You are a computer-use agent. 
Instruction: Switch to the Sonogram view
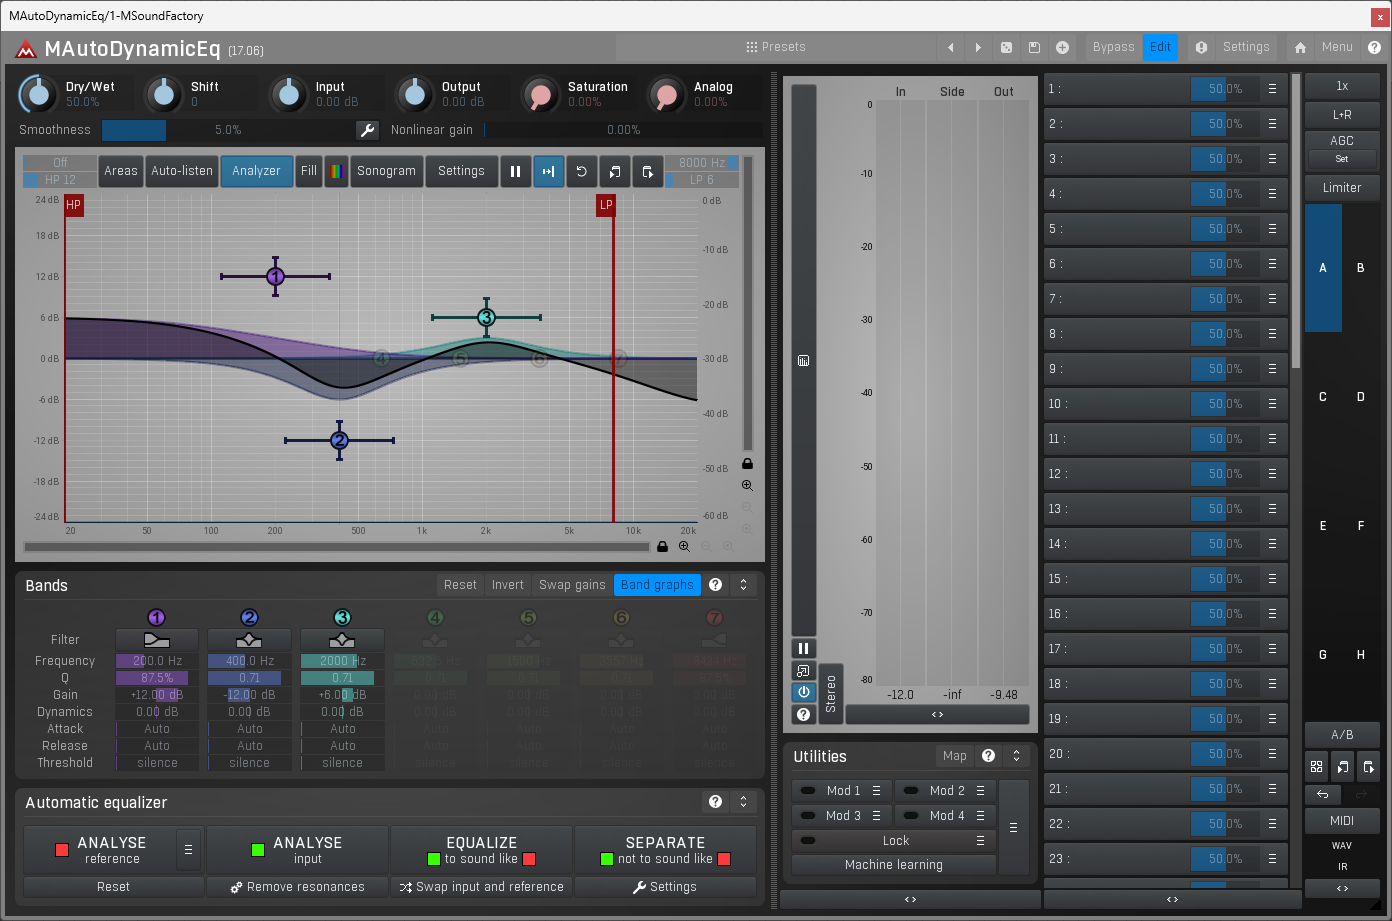(386, 171)
